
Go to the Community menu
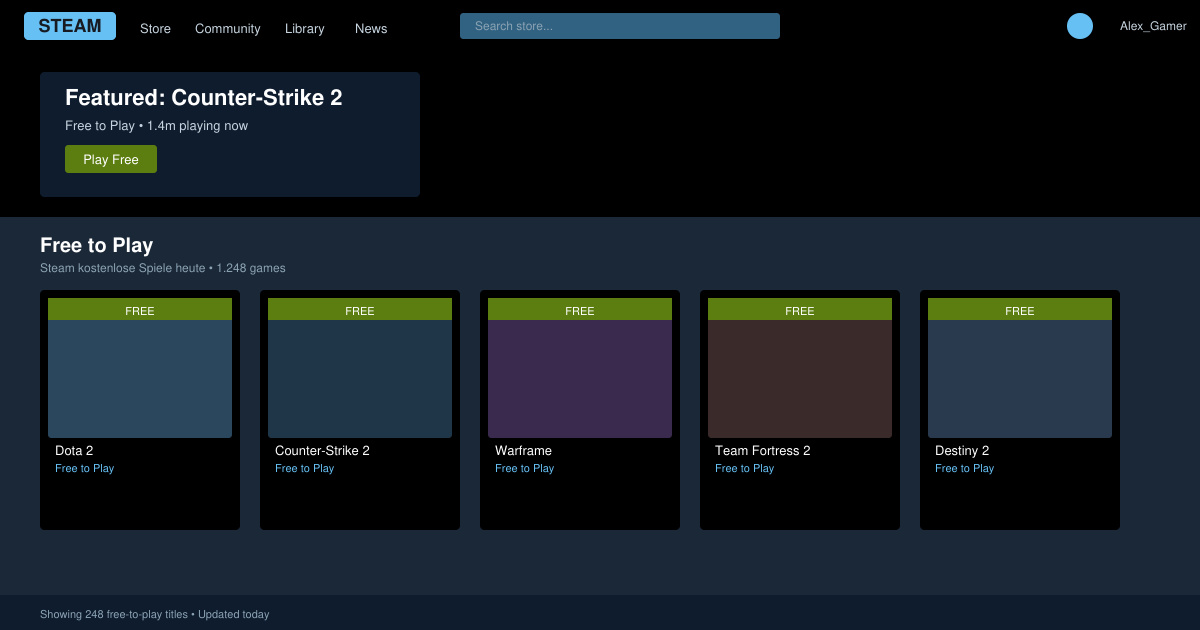[x=227, y=28]
